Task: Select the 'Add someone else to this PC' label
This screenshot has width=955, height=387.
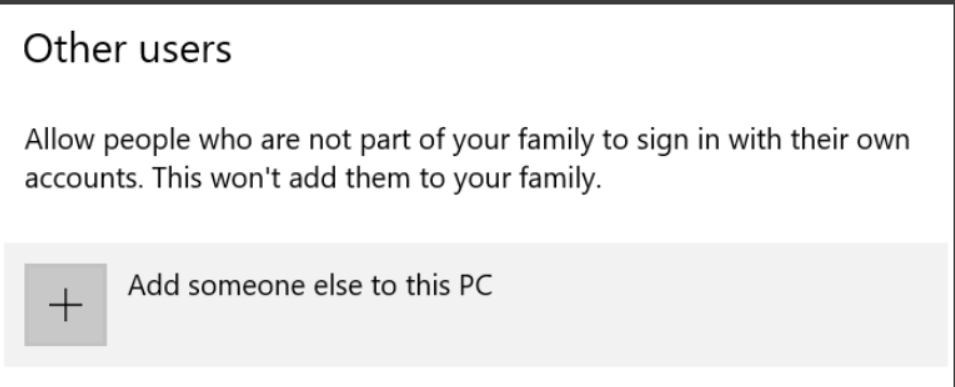Action: coord(310,285)
